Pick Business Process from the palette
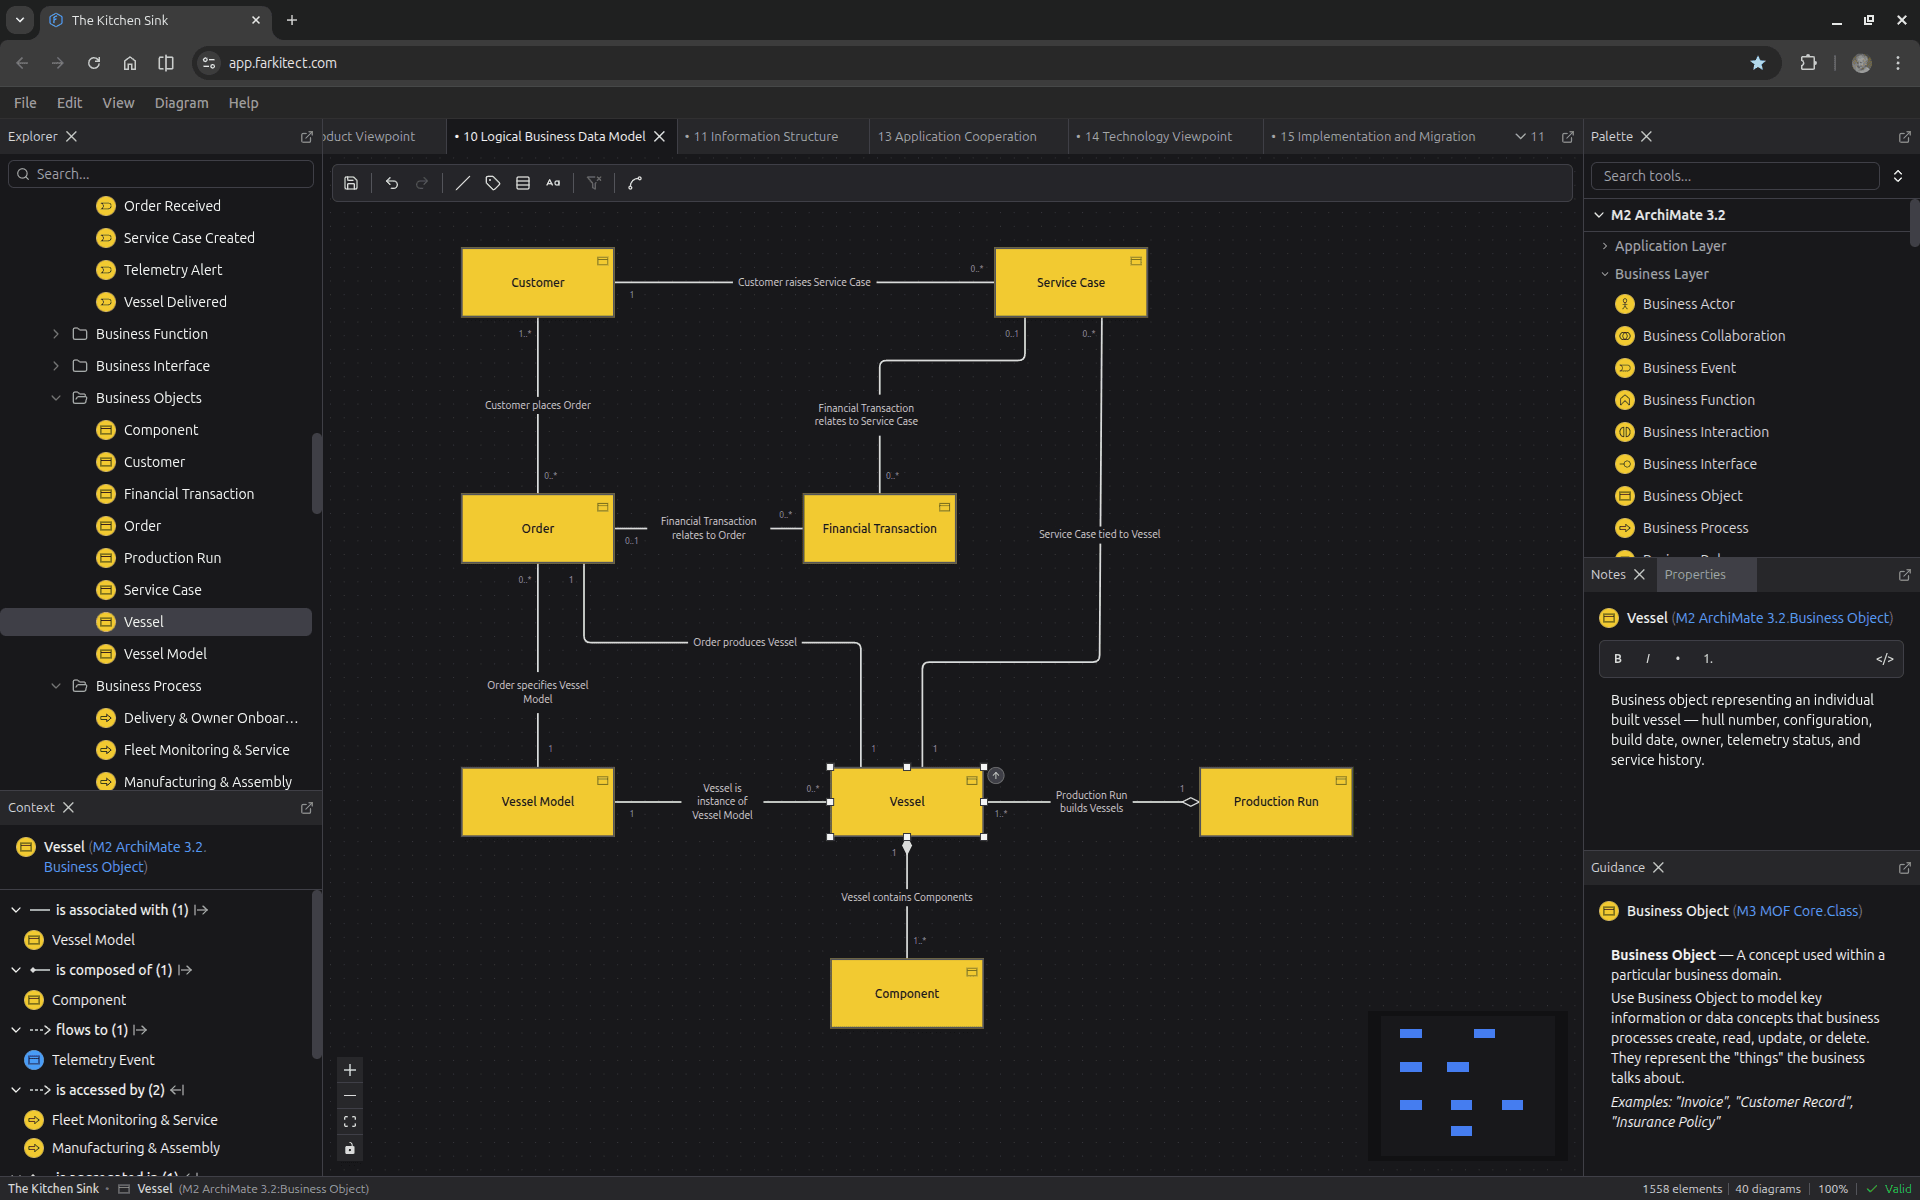Viewport: 1920px width, 1200px height. (x=1695, y=528)
